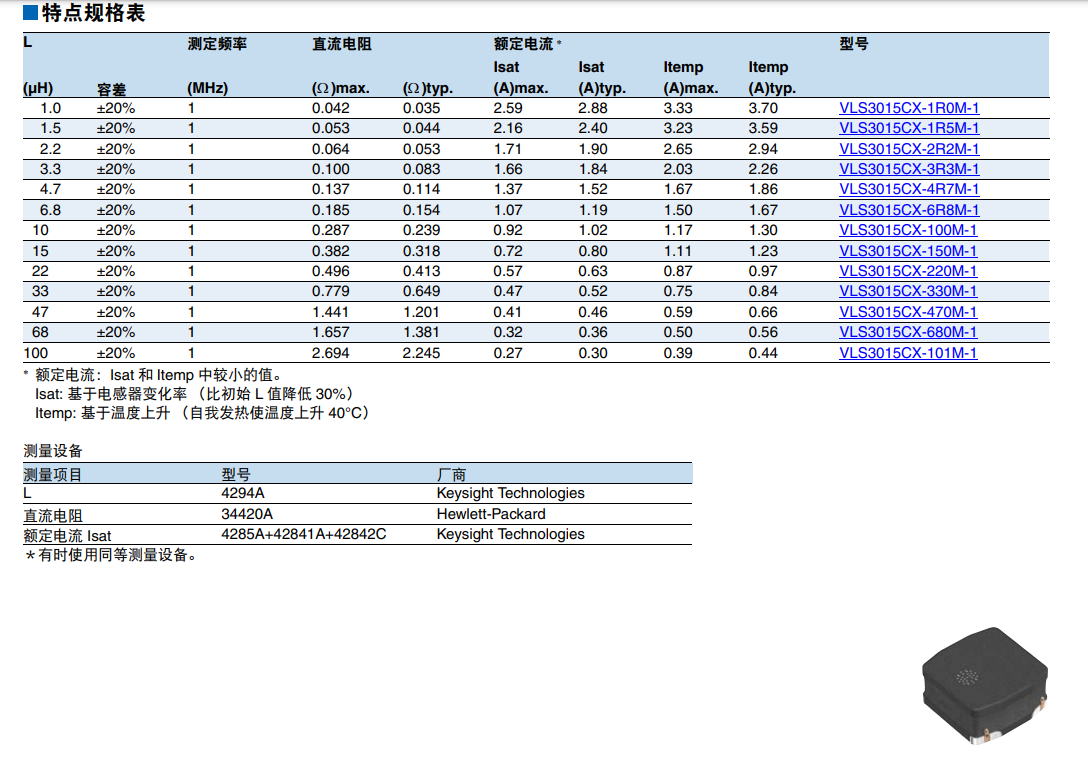Click the 厂商 column header
Image resolution: width=1088 pixels, height=760 pixels.
click(451, 475)
